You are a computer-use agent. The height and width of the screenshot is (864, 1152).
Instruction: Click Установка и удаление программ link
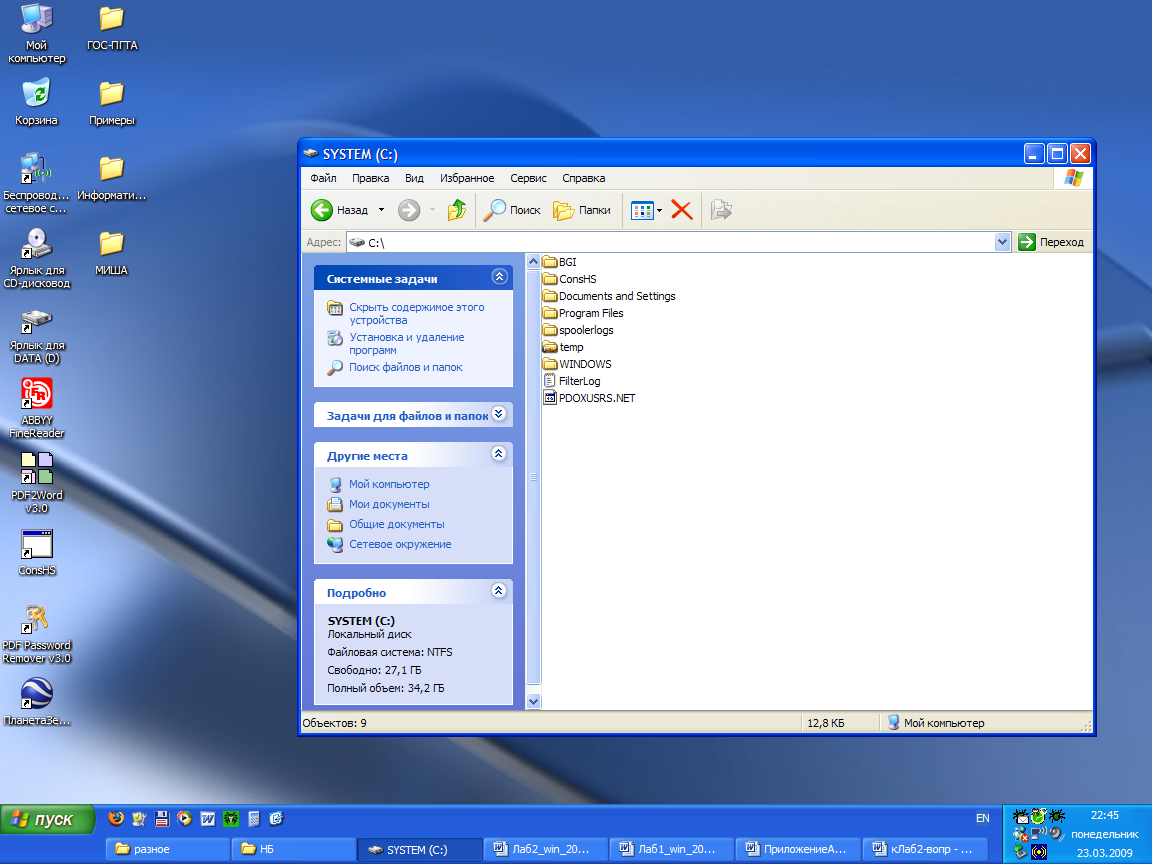point(406,344)
